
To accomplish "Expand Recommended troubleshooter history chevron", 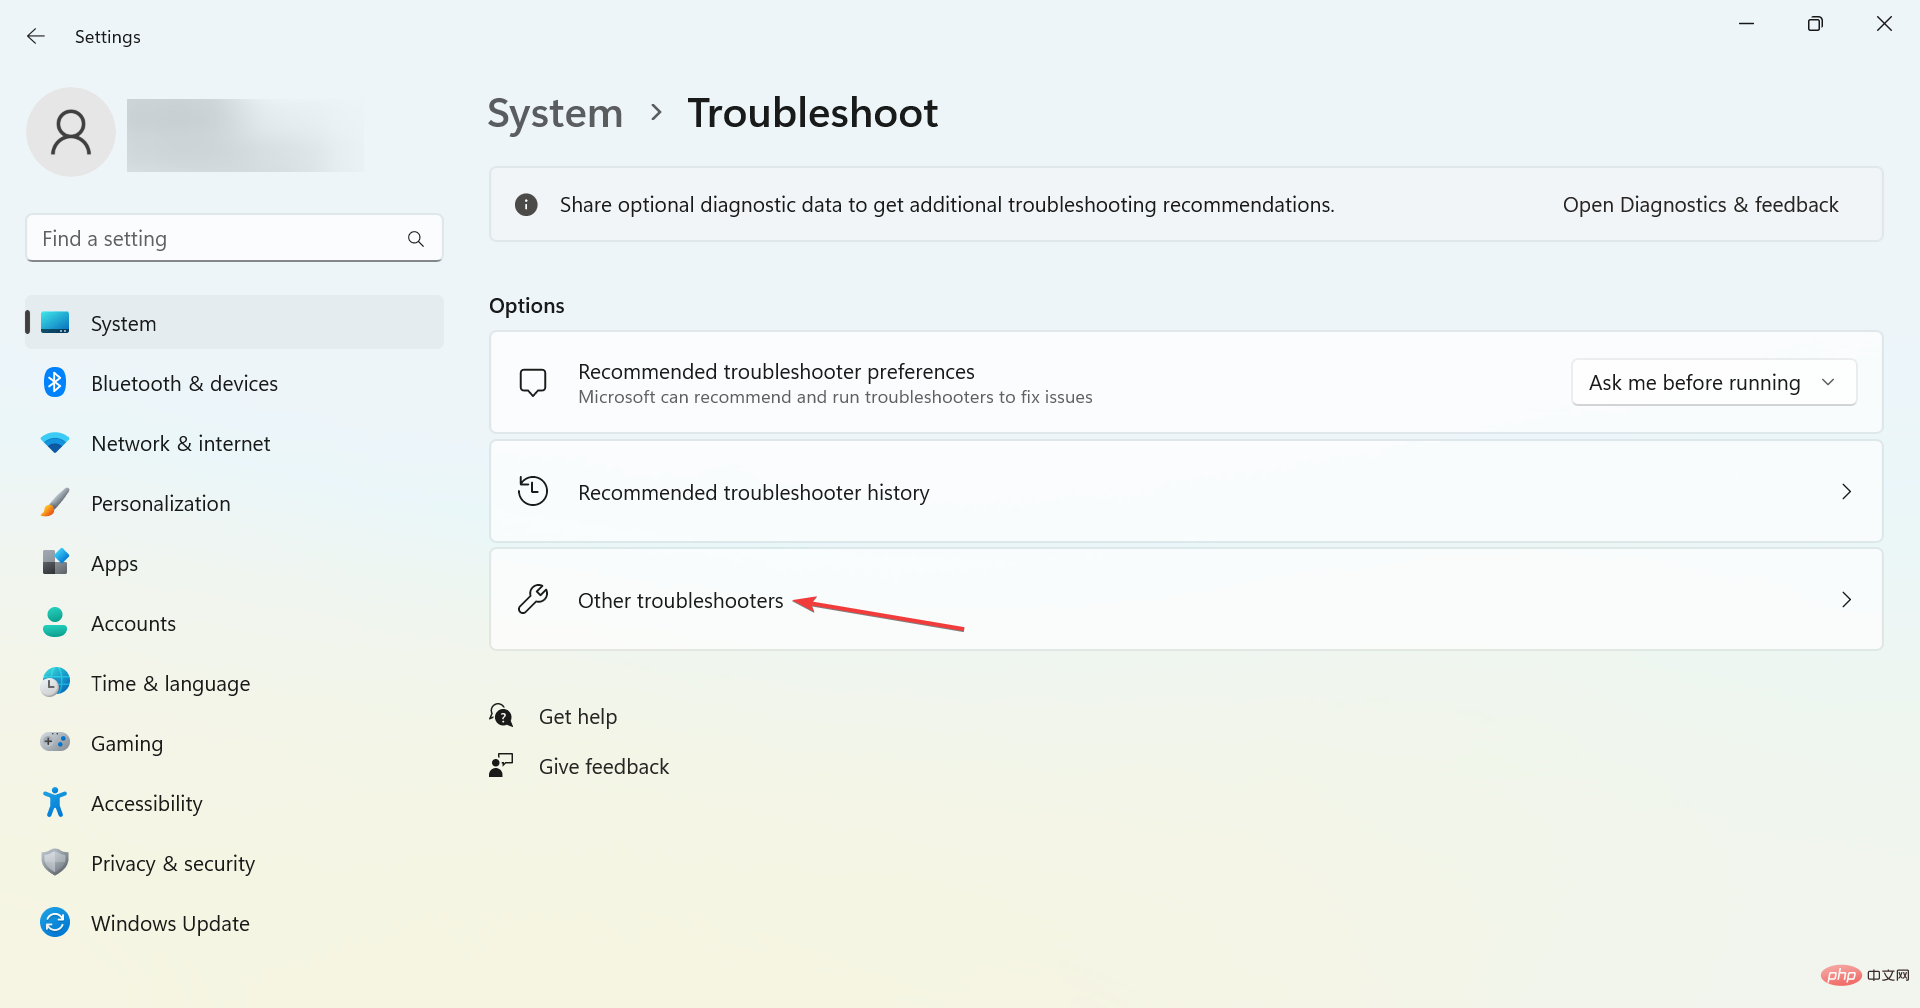I will (x=1846, y=492).
